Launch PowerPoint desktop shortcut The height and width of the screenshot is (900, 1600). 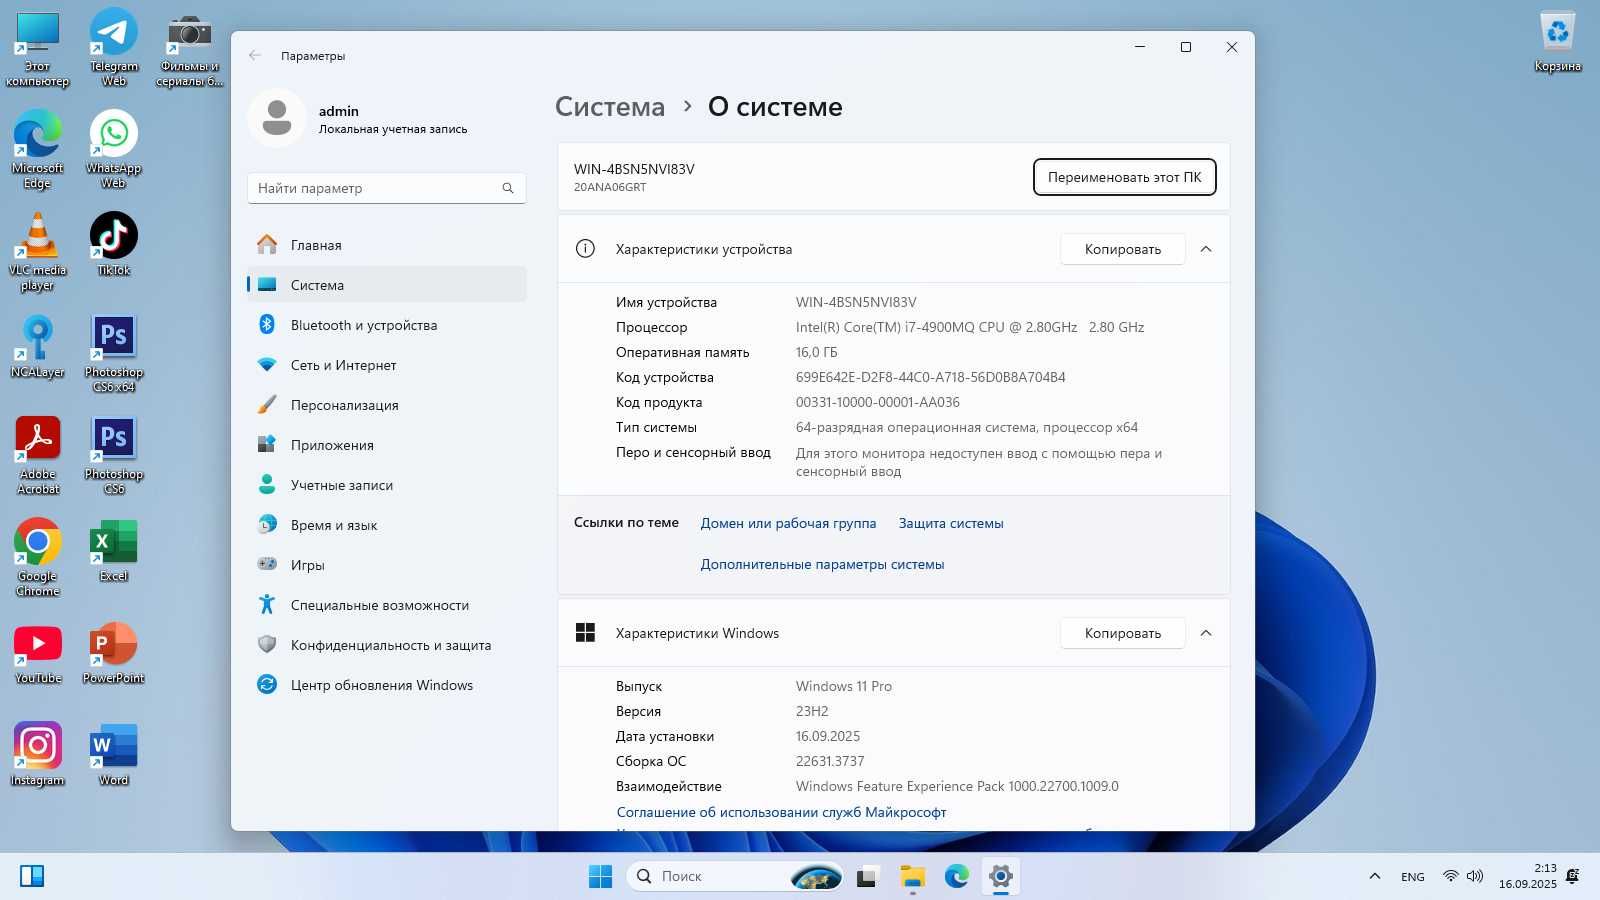point(114,652)
